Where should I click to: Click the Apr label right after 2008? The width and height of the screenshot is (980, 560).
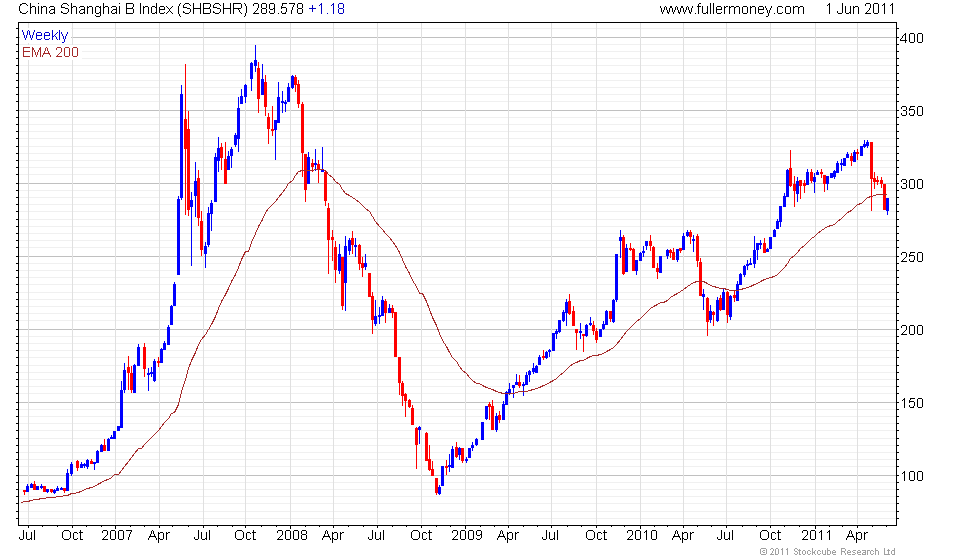point(332,536)
